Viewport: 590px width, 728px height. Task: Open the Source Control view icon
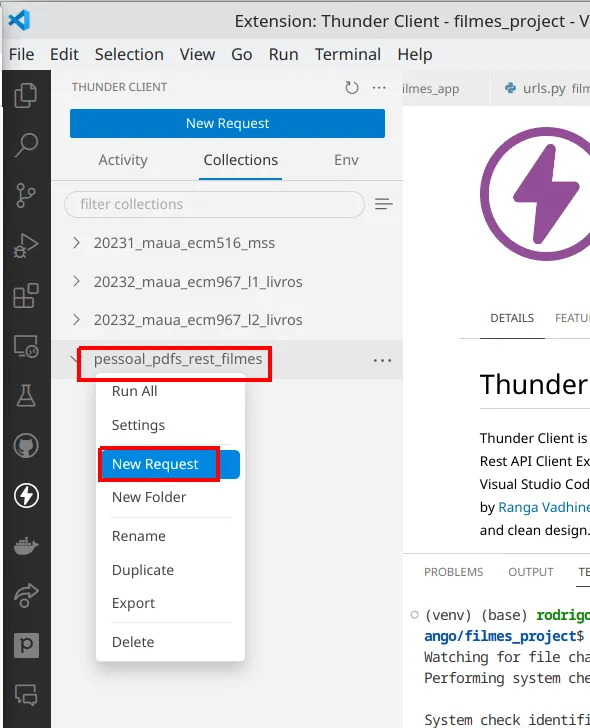26,195
